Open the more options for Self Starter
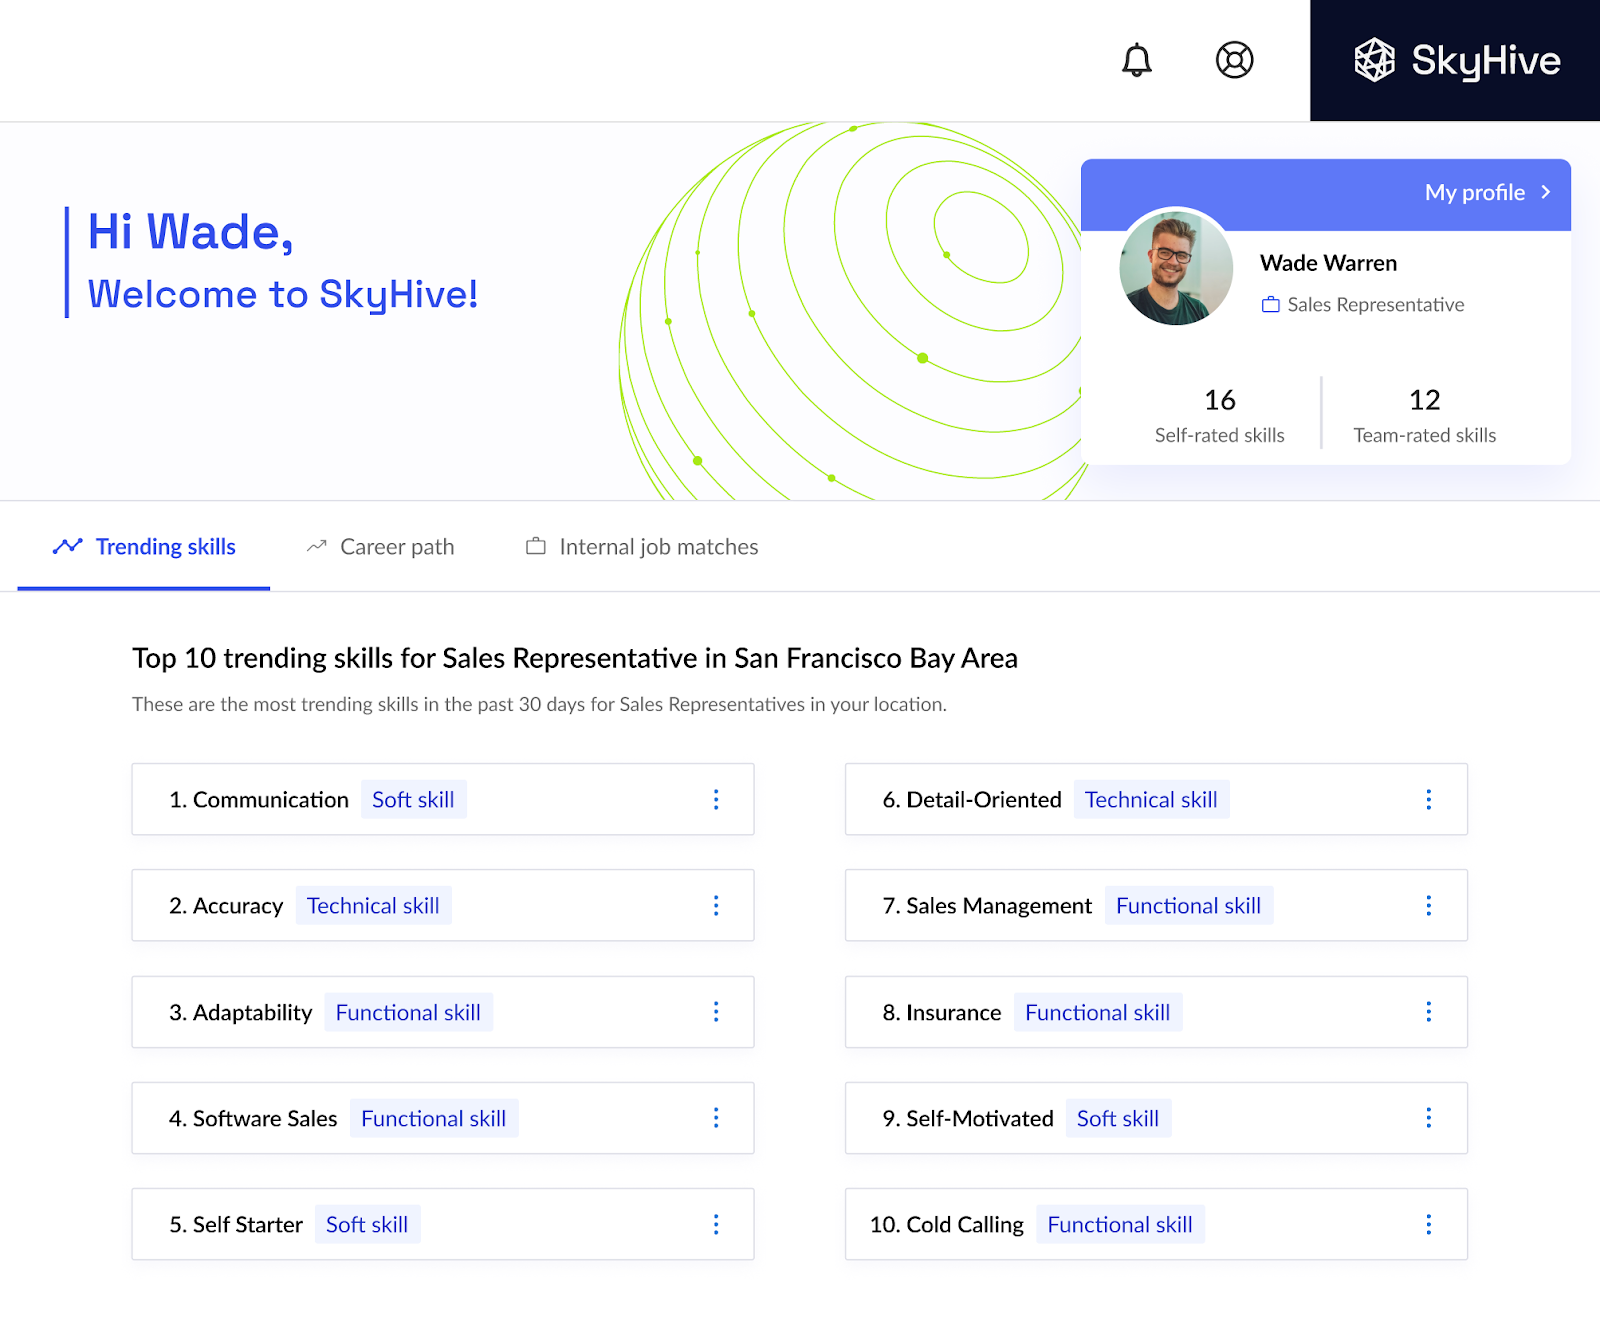The image size is (1600, 1333). click(x=716, y=1225)
